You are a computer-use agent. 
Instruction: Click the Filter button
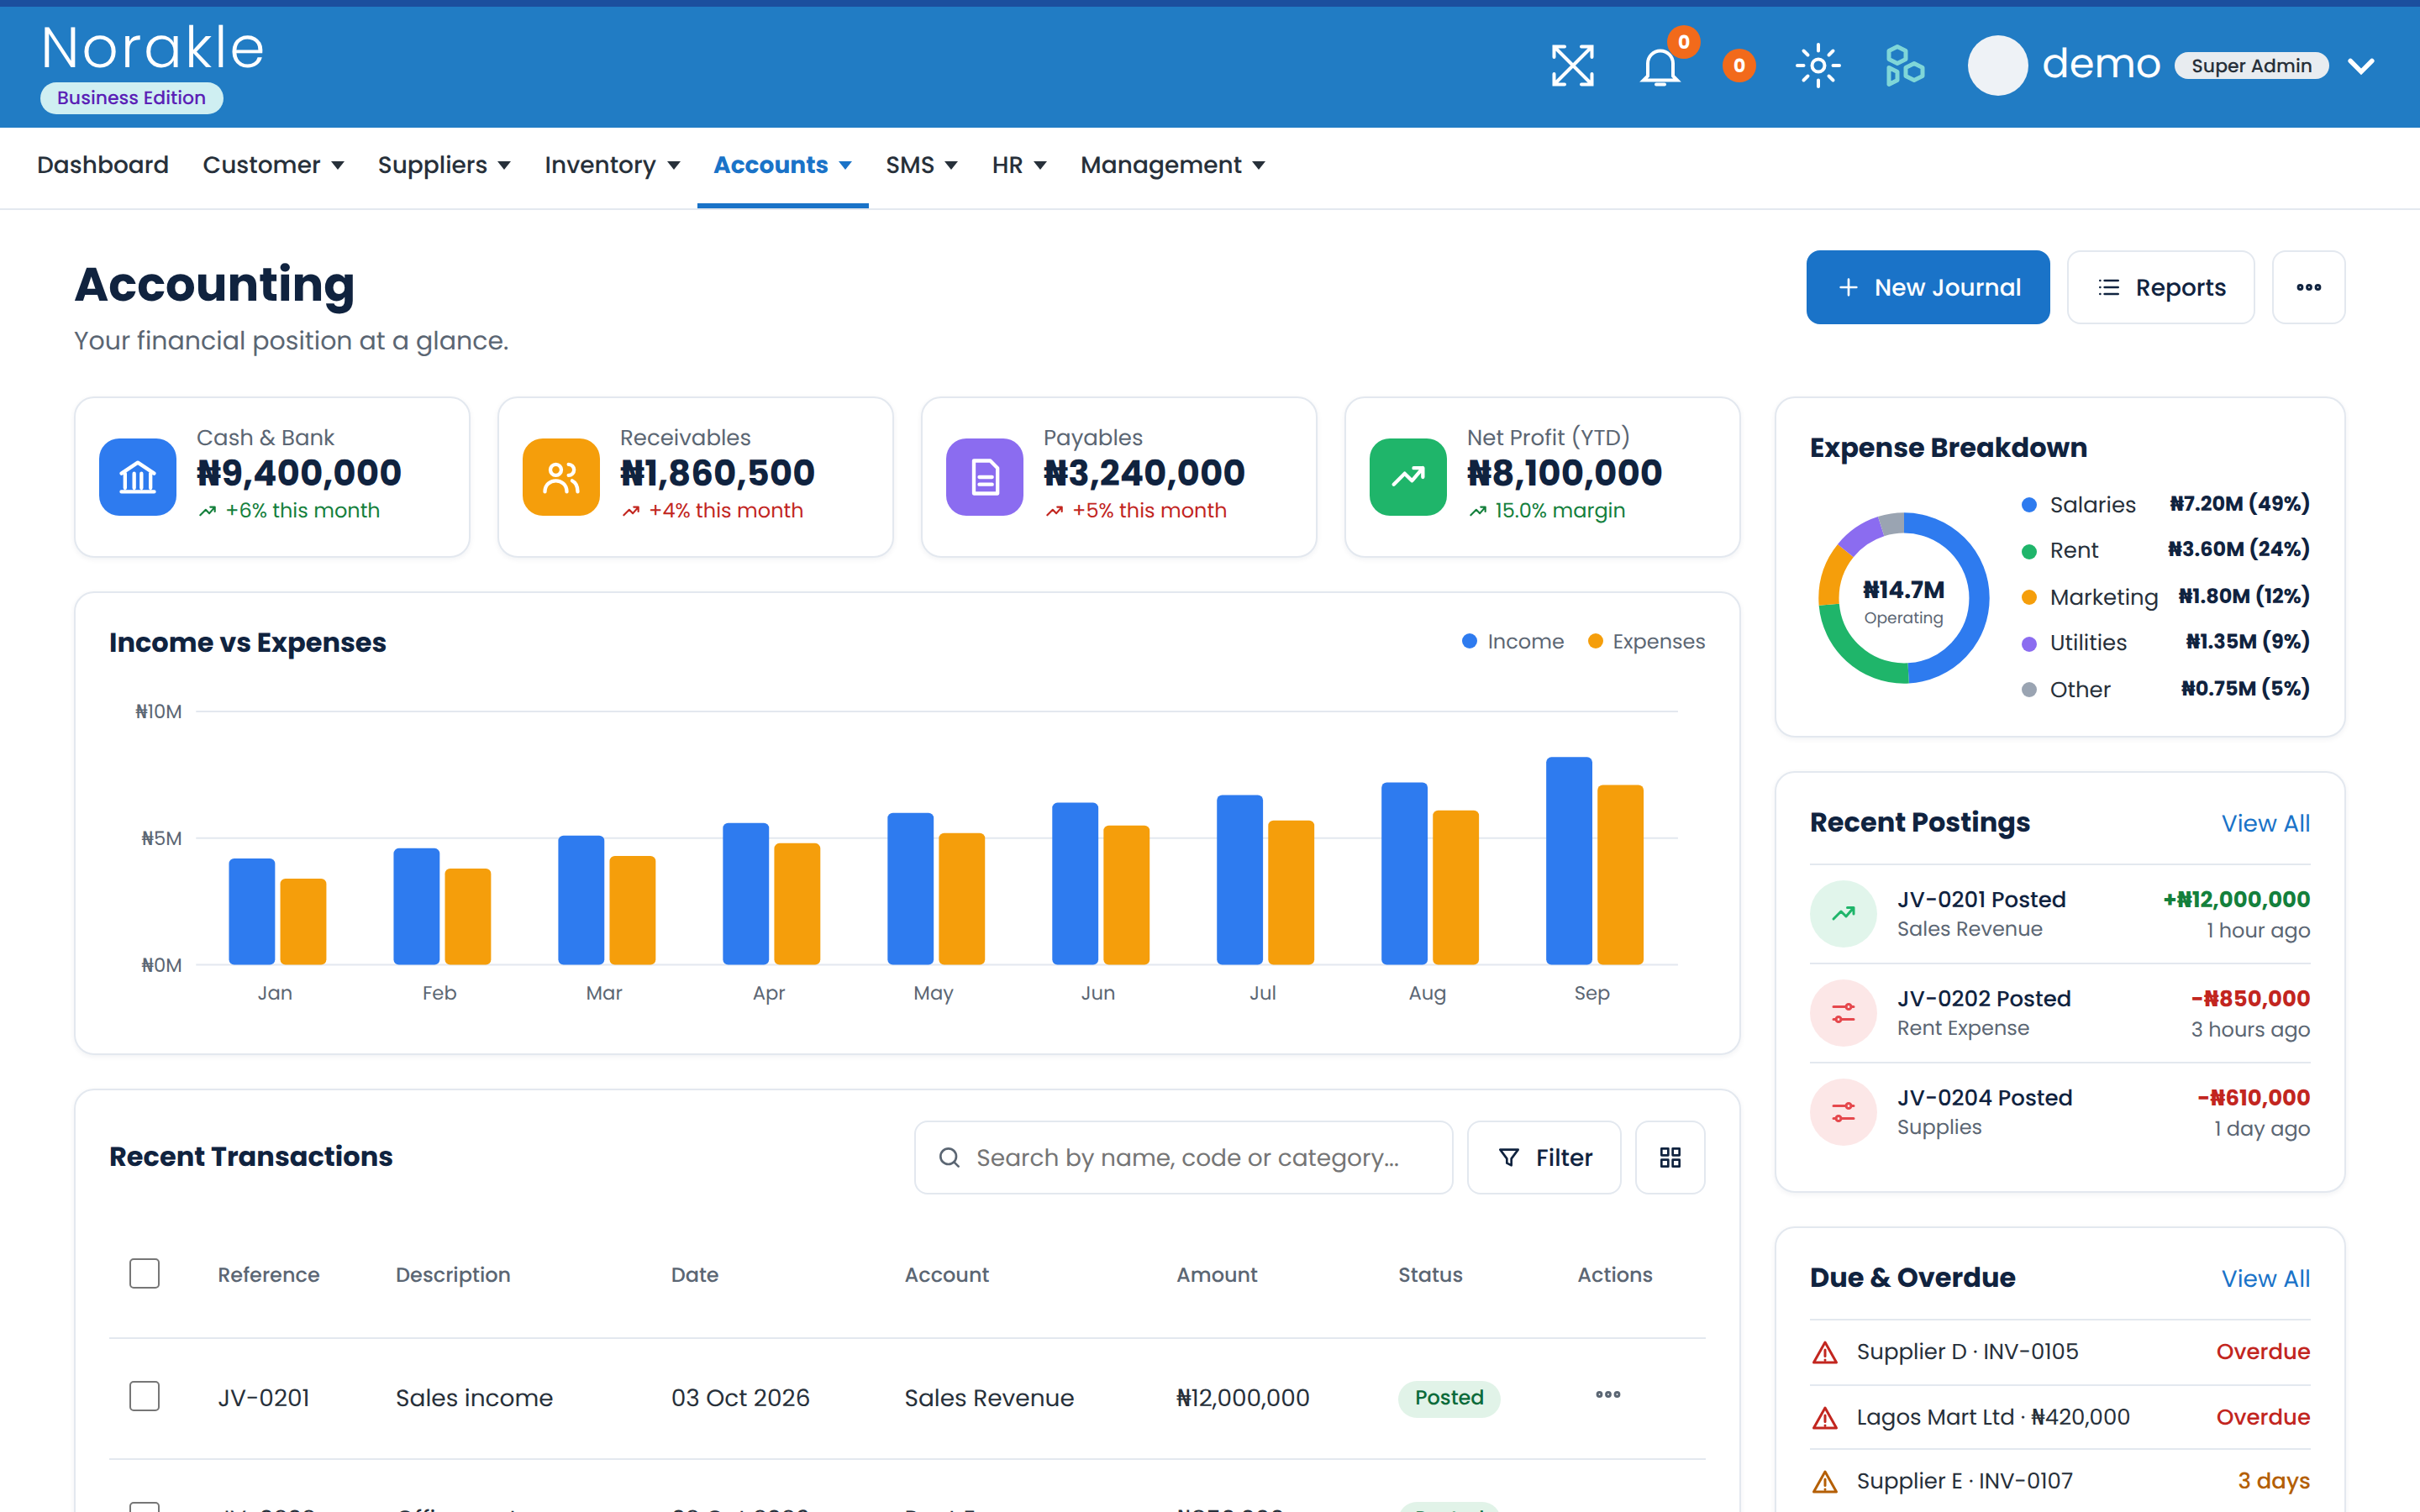point(1543,1157)
